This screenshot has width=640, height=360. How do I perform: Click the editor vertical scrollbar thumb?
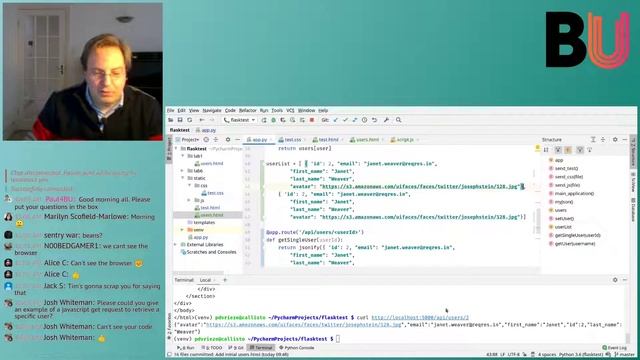pos(538,220)
